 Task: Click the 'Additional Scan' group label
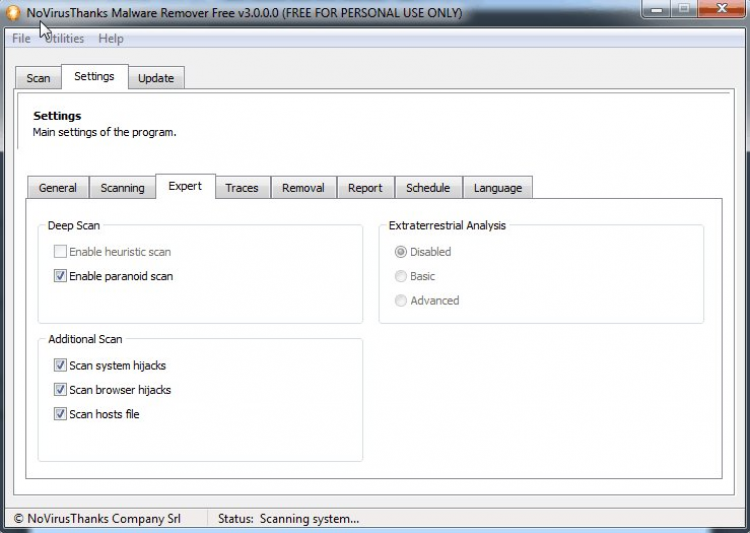coord(85,339)
